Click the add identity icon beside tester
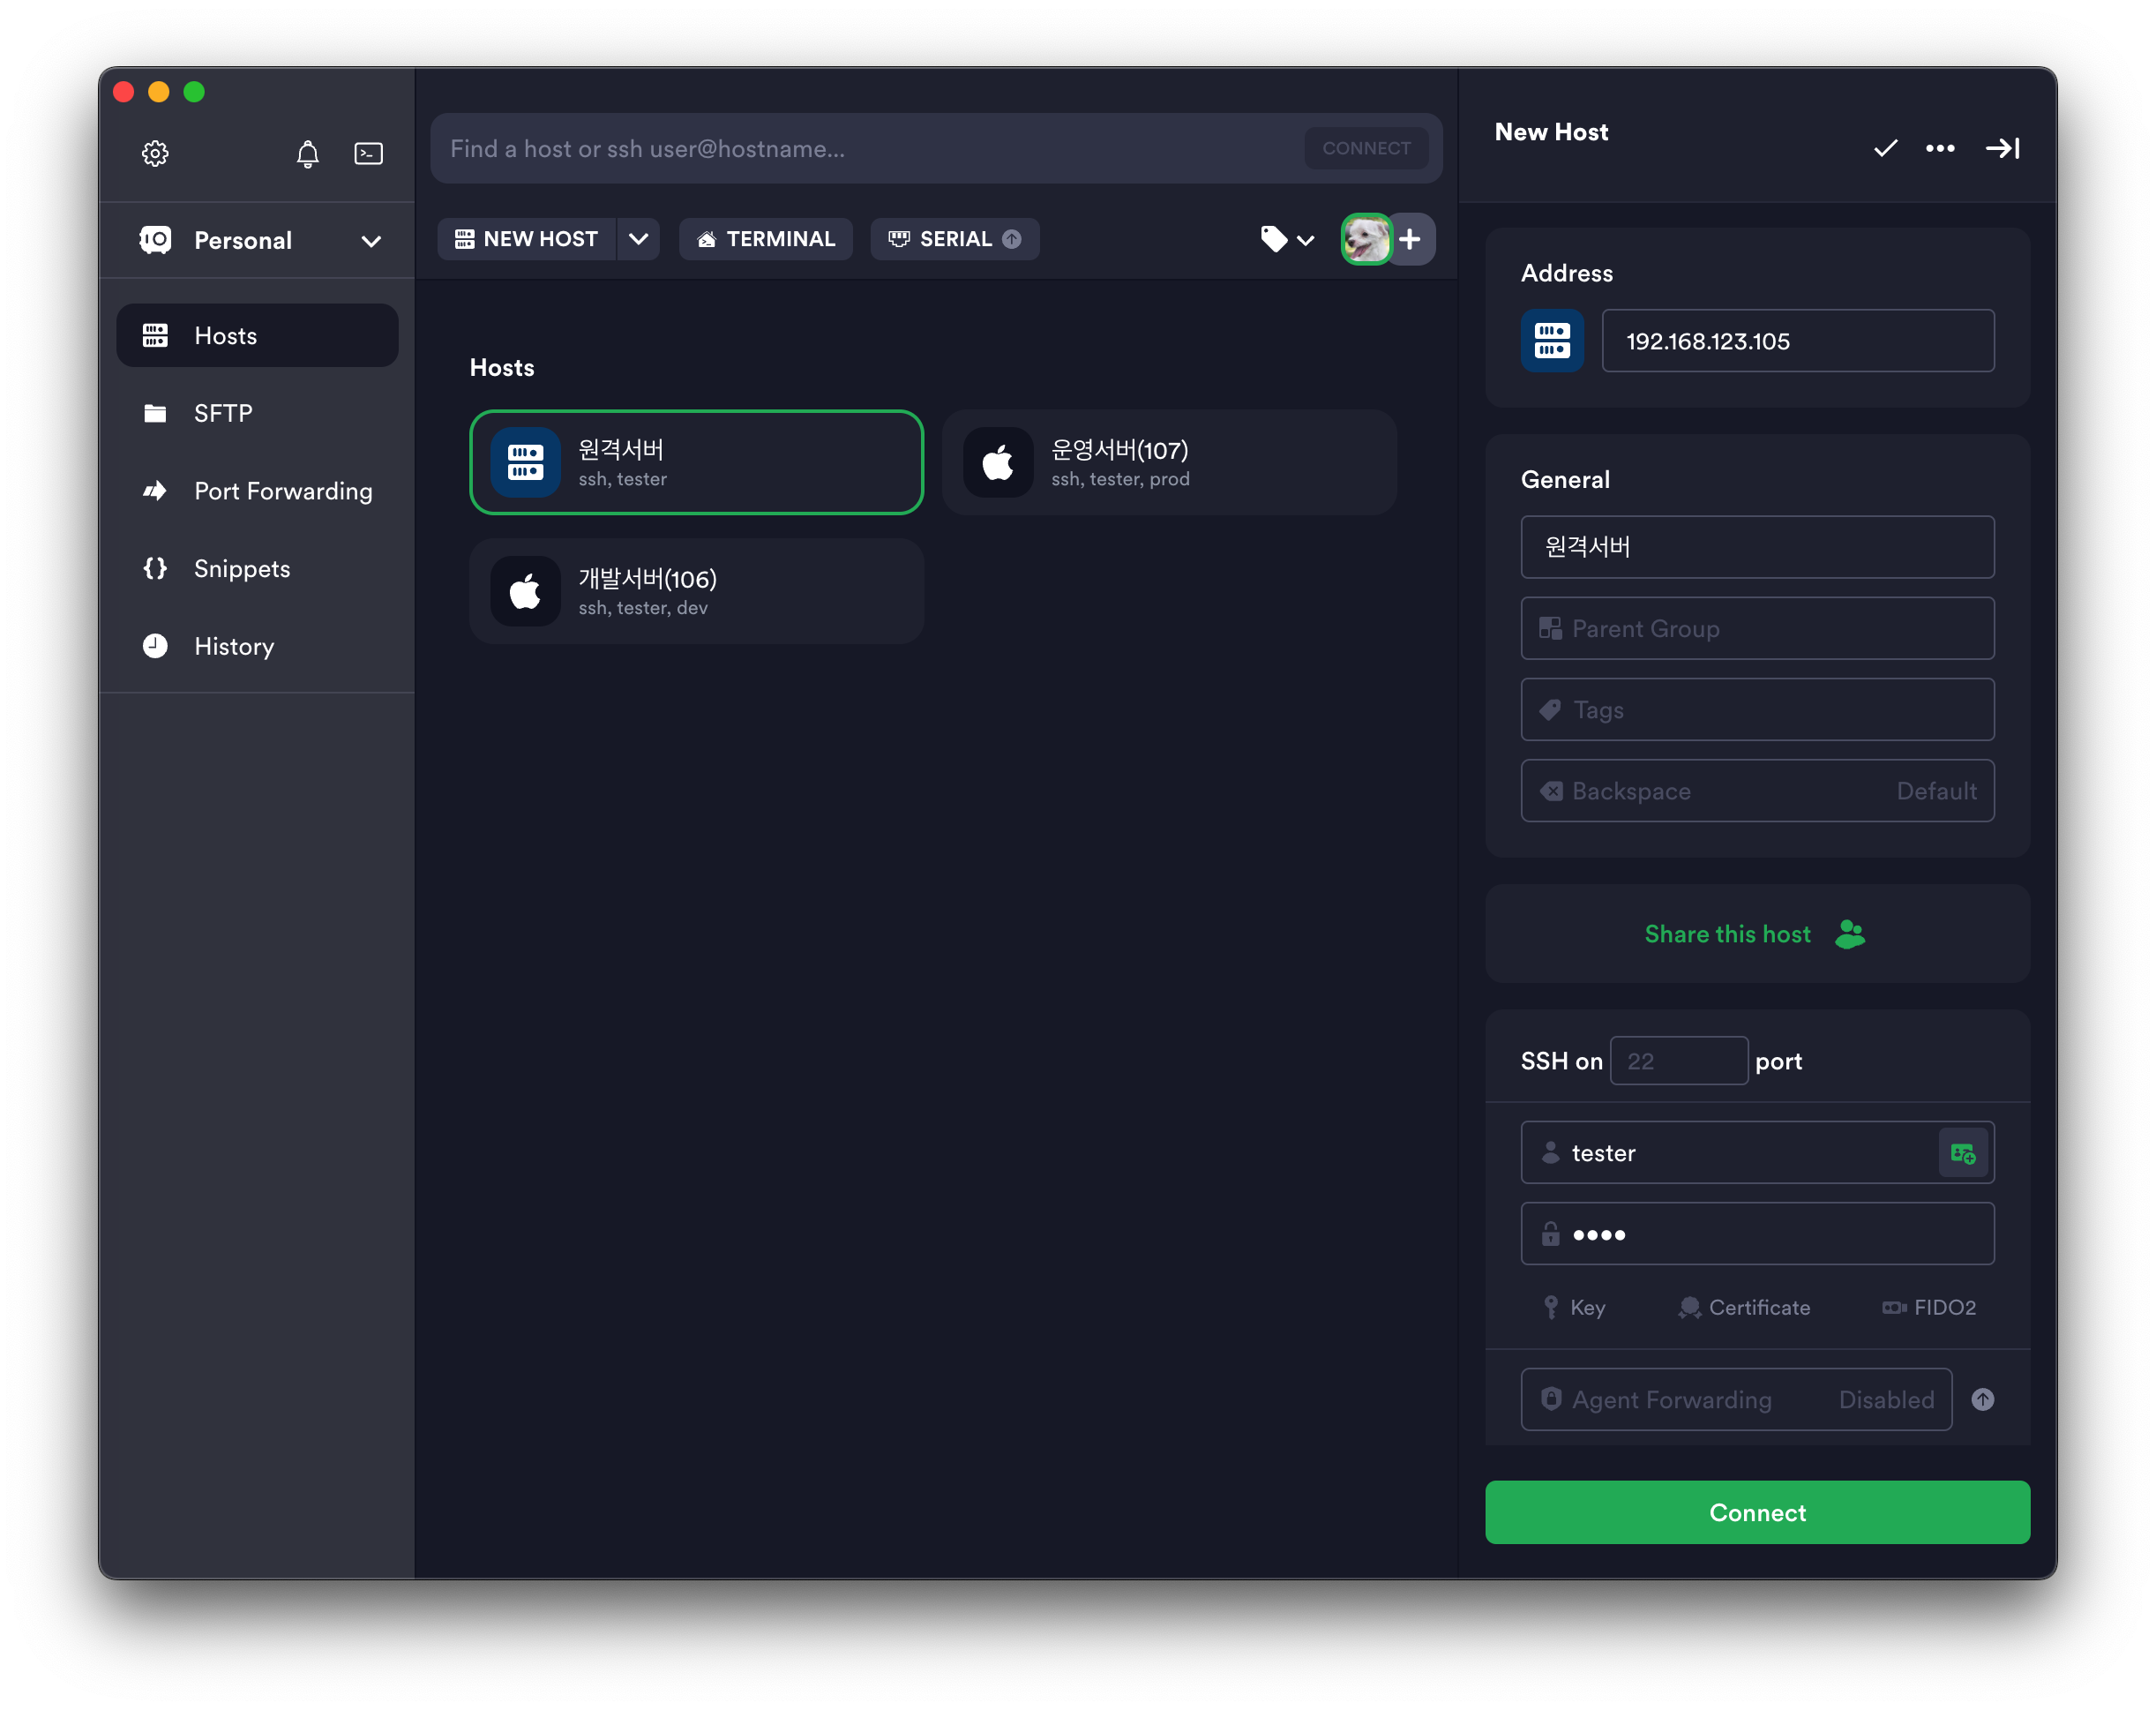 pos(1962,1153)
